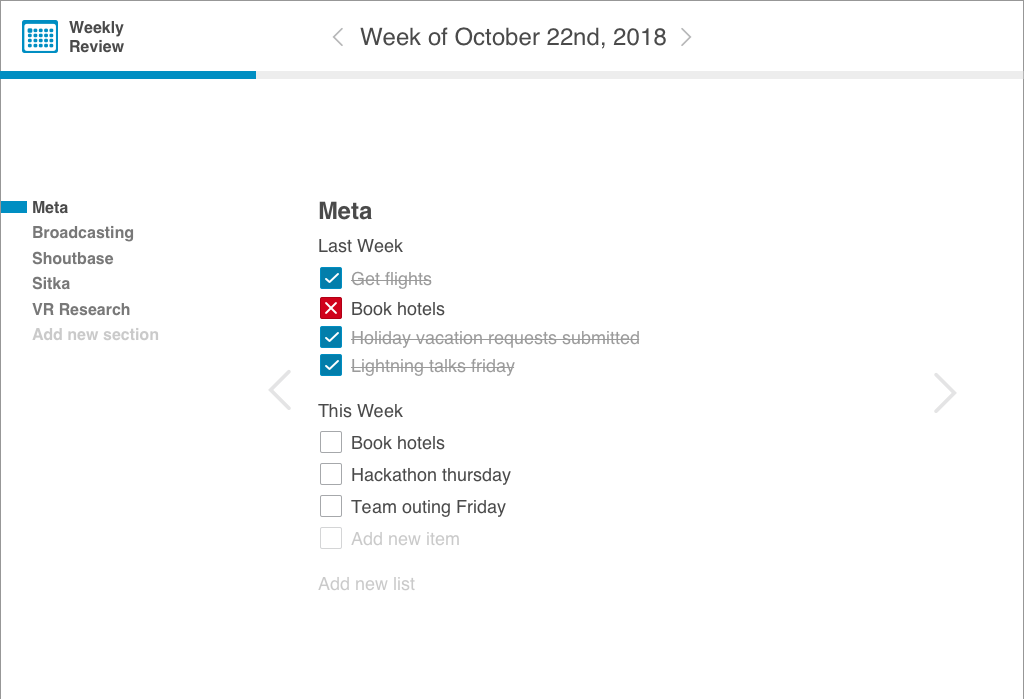Advance to the next week
Image resolution: width=1024 pixels, height=699 pixels.
(x=687, y=36)
